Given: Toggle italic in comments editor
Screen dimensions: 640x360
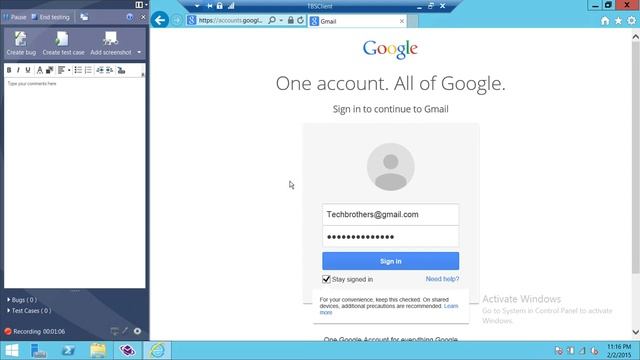Looking at the screenshot, I should (18, 70).
